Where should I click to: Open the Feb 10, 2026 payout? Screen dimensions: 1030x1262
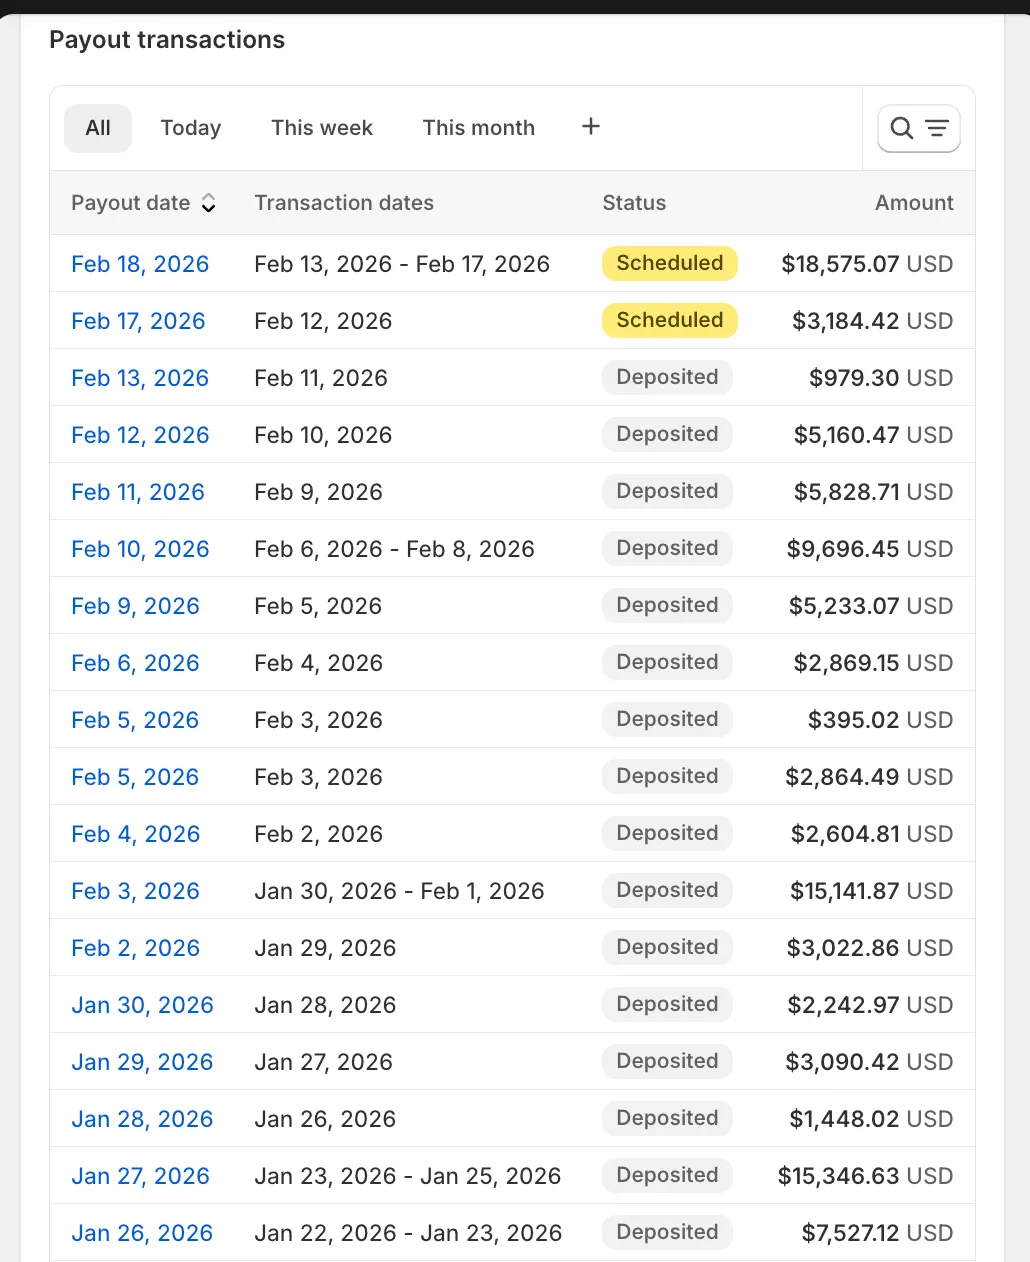click(140, 549)
